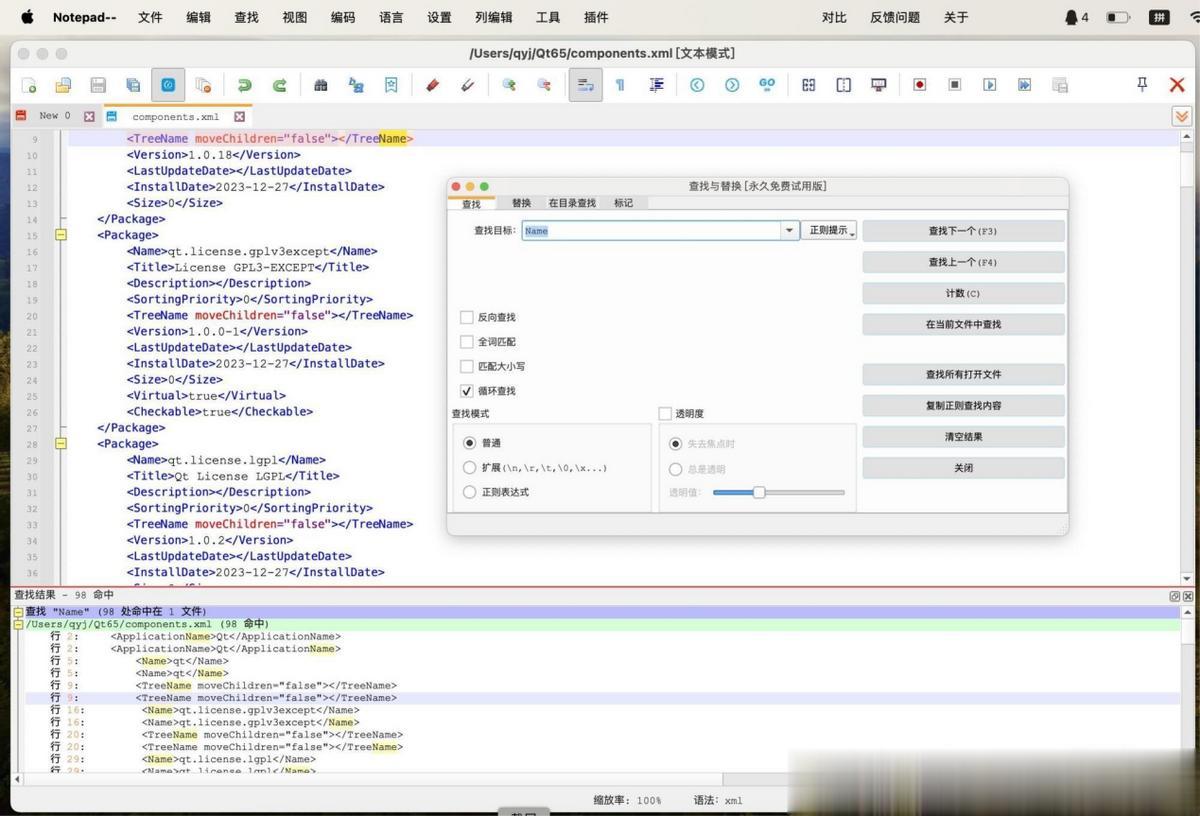Enable the 匹配大小写 checkbox
The width and height of the screenshot is (1200, 816).
467,367
